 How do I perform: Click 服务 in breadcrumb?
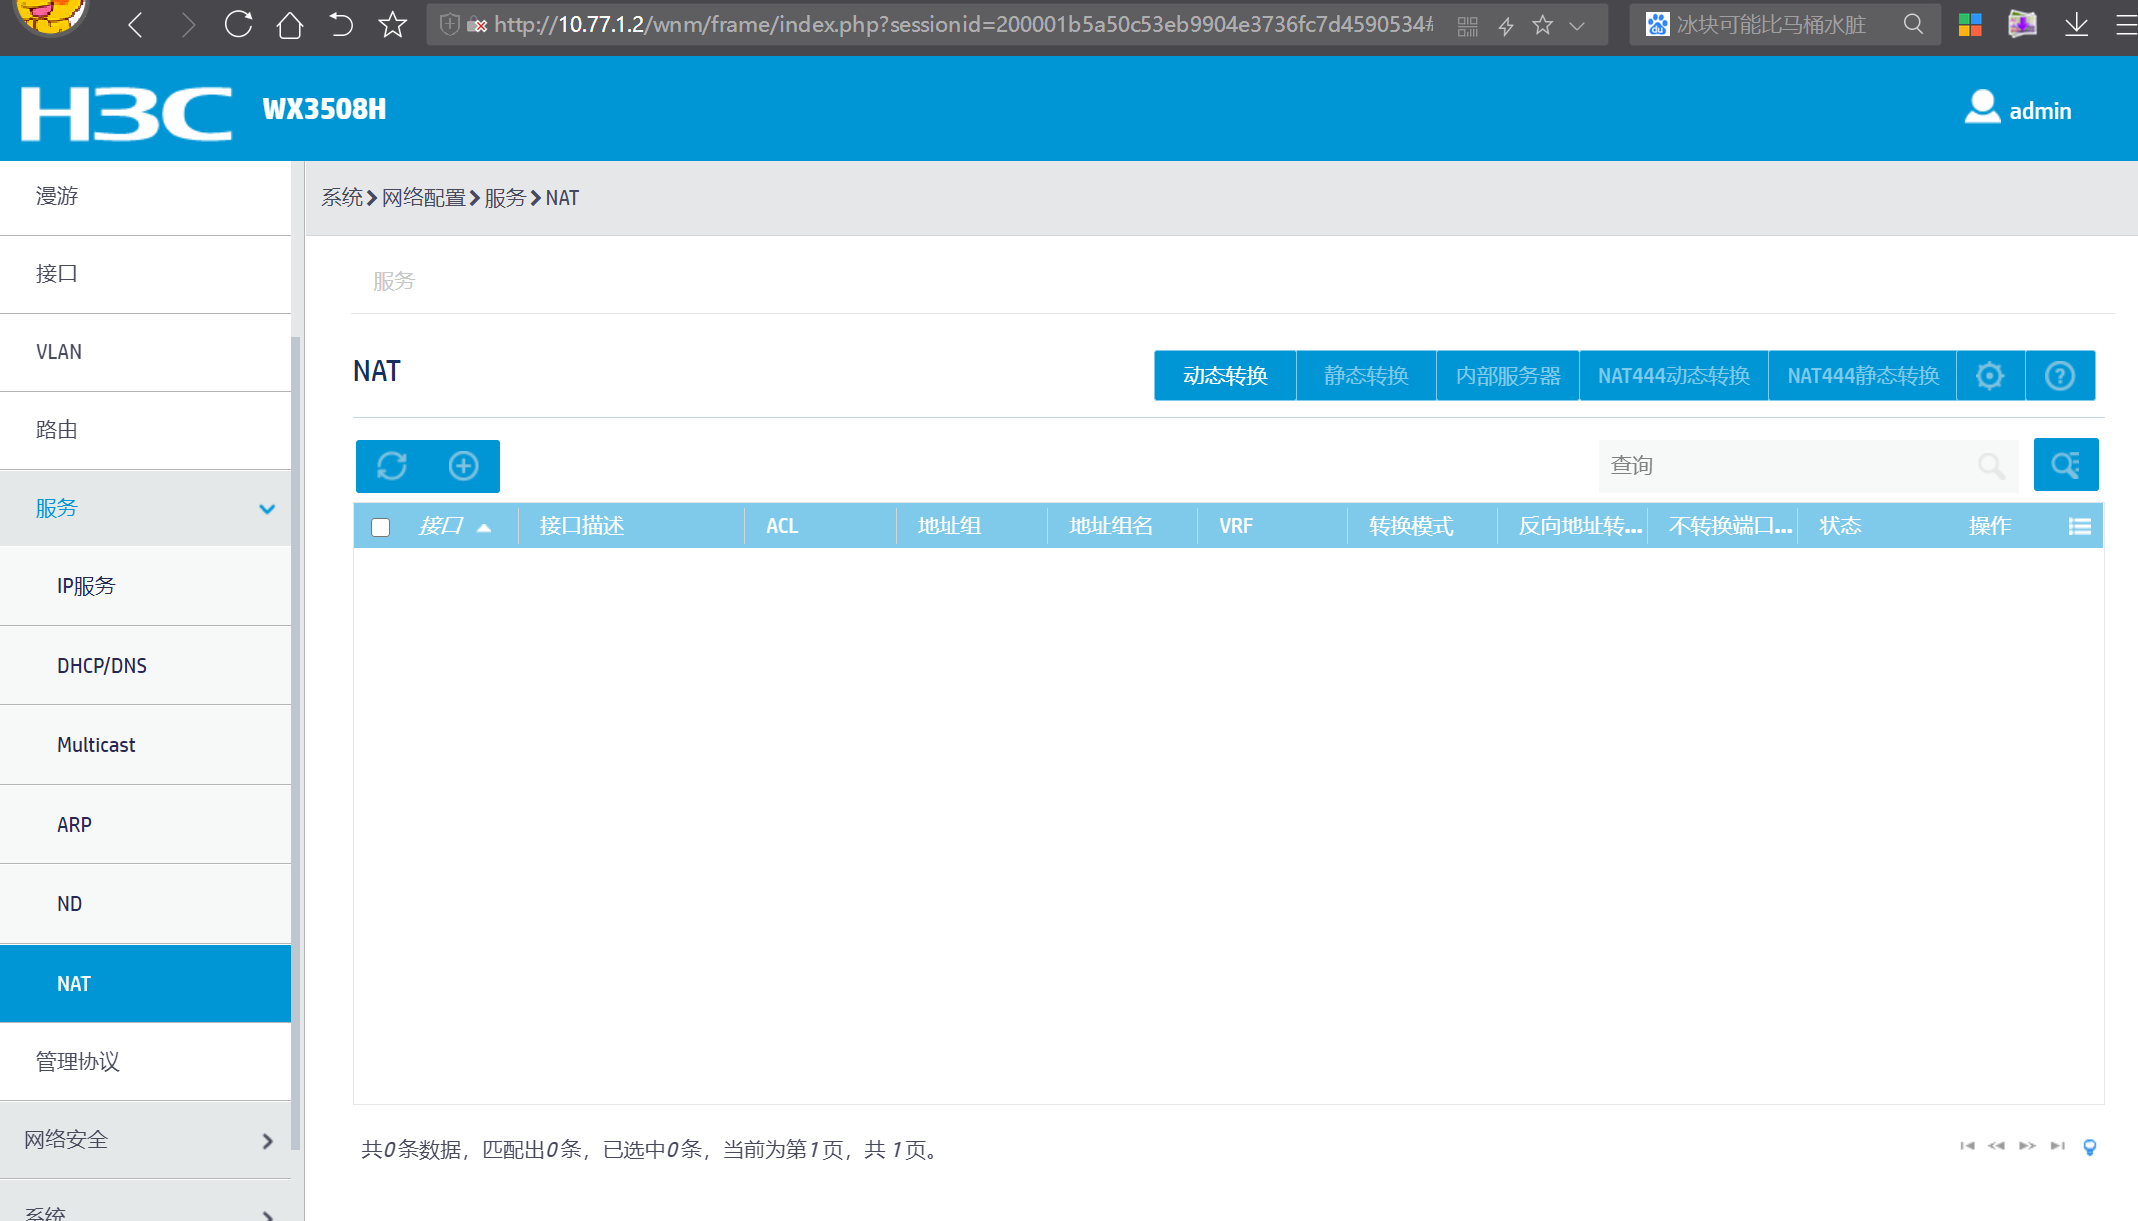(x=505, y=198)
